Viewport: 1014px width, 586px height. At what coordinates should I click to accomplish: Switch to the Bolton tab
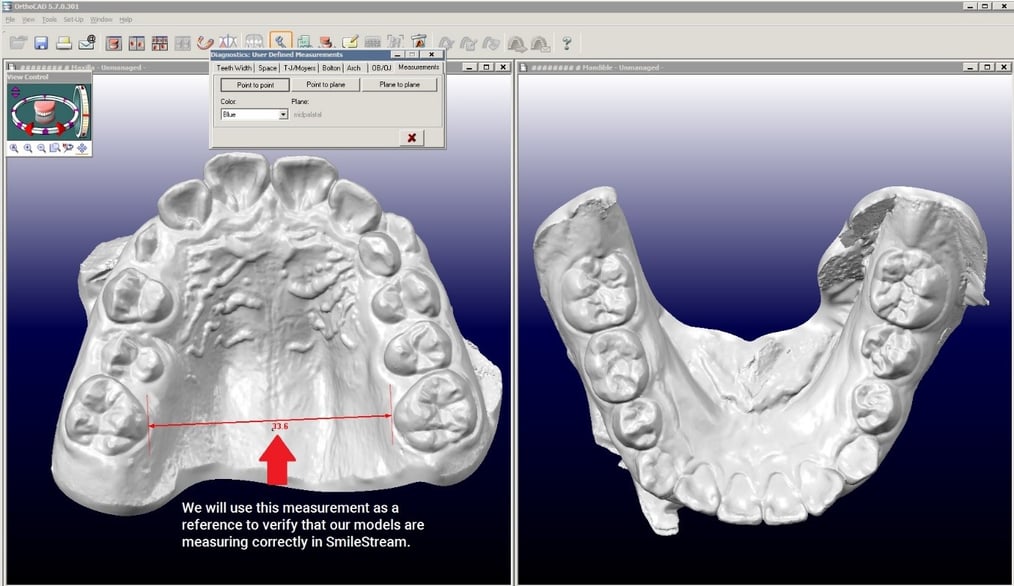[x=332, y=67]
